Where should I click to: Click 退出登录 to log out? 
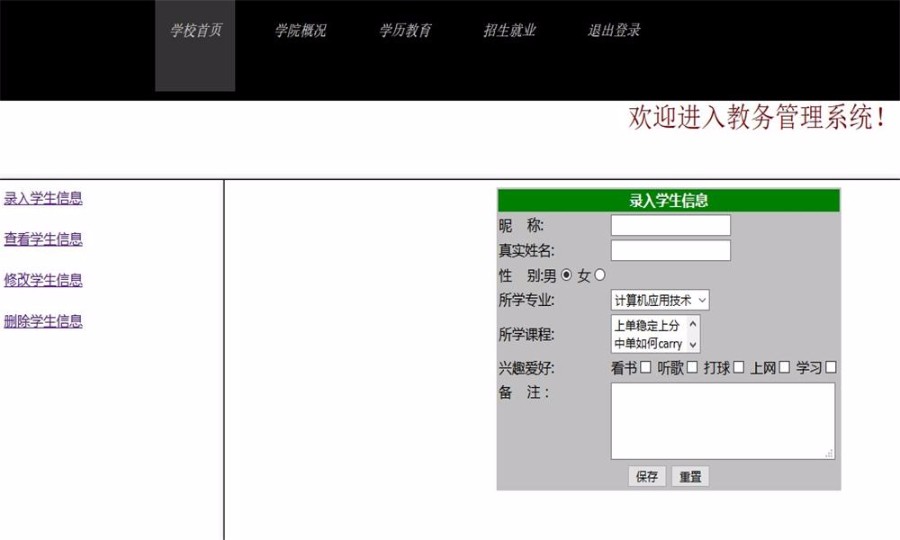(x=614, y=30)
